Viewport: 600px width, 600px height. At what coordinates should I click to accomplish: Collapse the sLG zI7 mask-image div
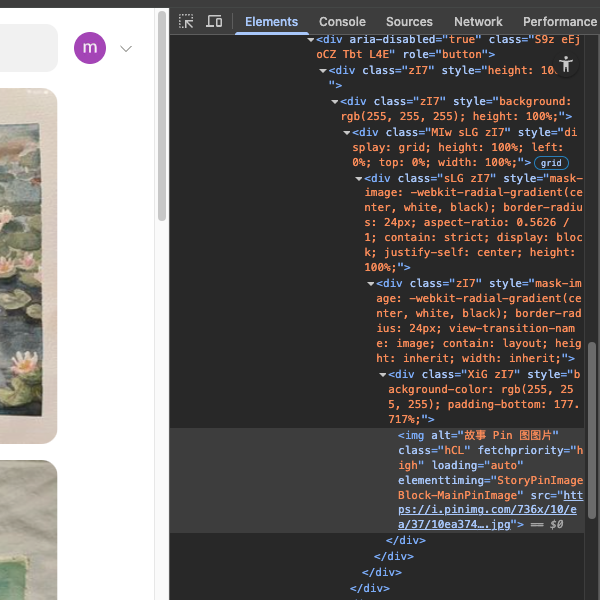click(x=359, y=179)
